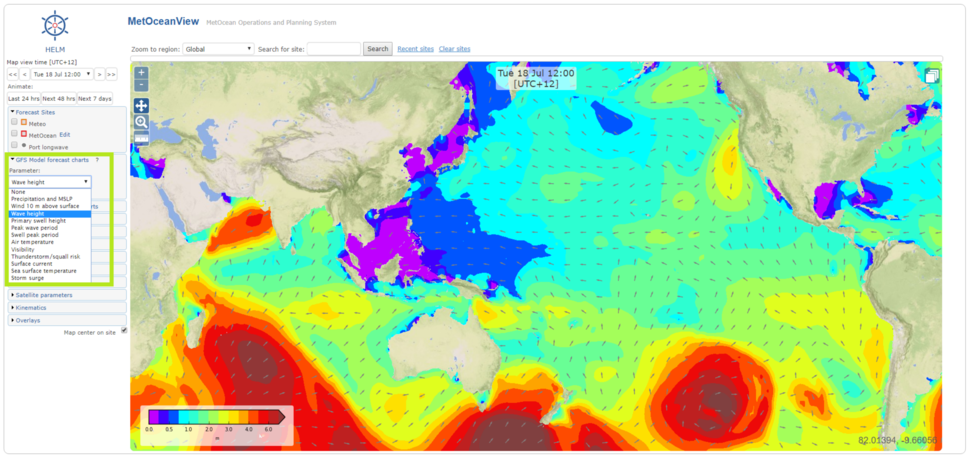Image resolution: width=969 pixels, height=456 pixels.
Task: Click the map timestamp Tue 18 Jul 12:00
Action: click(536, 78)
